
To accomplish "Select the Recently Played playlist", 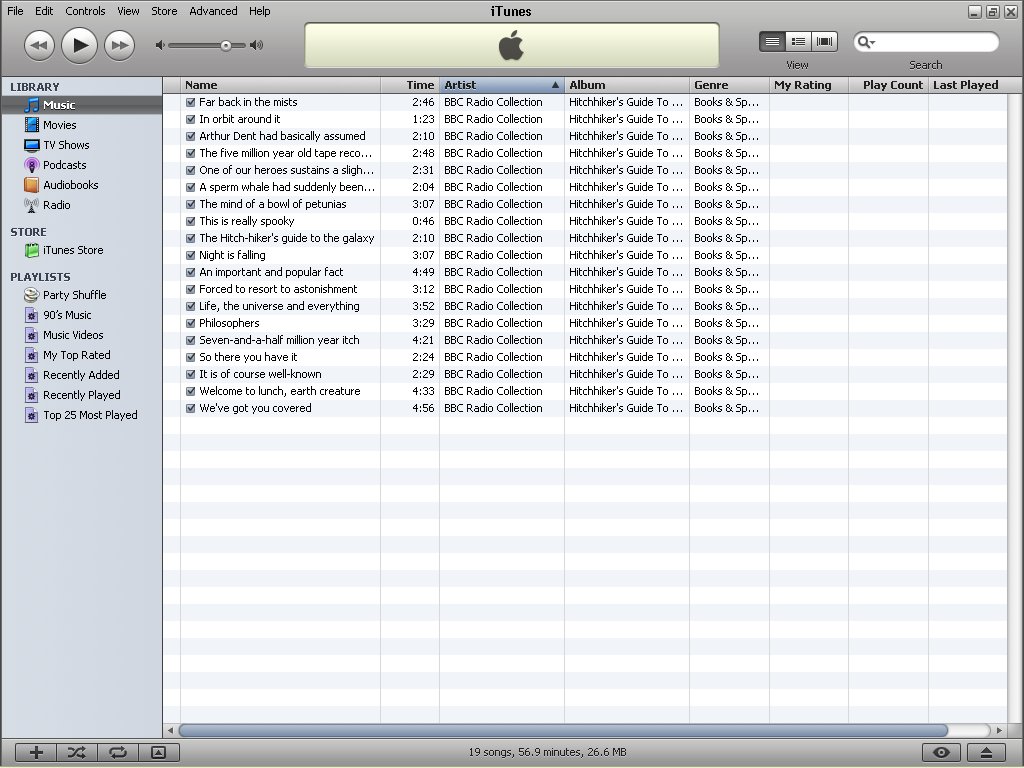I will pos(82,395).
